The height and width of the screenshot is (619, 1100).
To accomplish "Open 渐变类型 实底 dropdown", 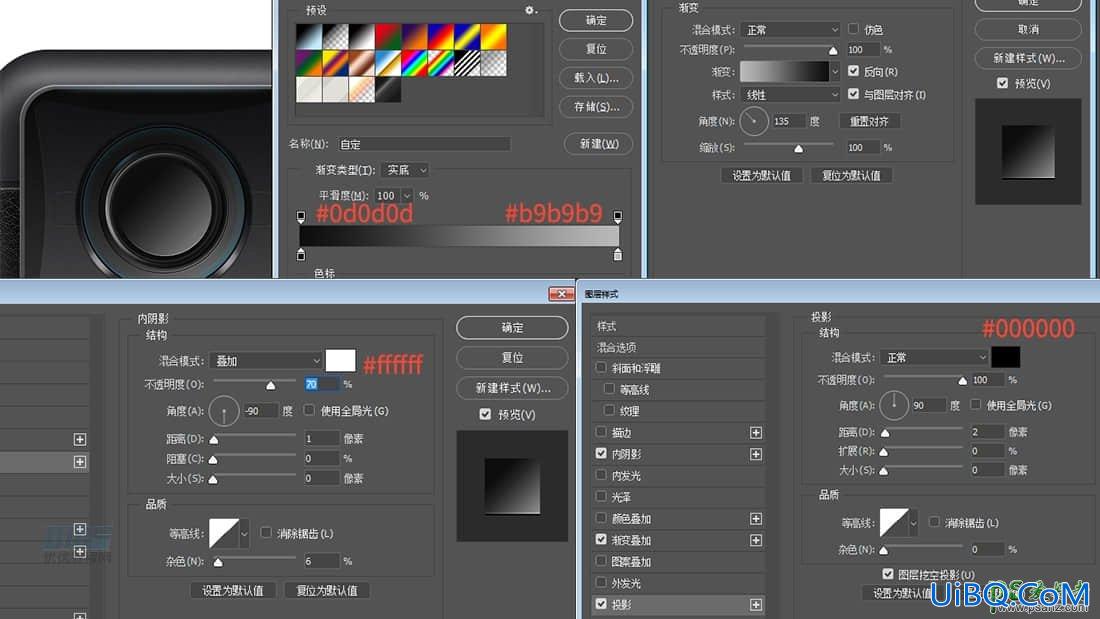I will (x=405, y=170).
